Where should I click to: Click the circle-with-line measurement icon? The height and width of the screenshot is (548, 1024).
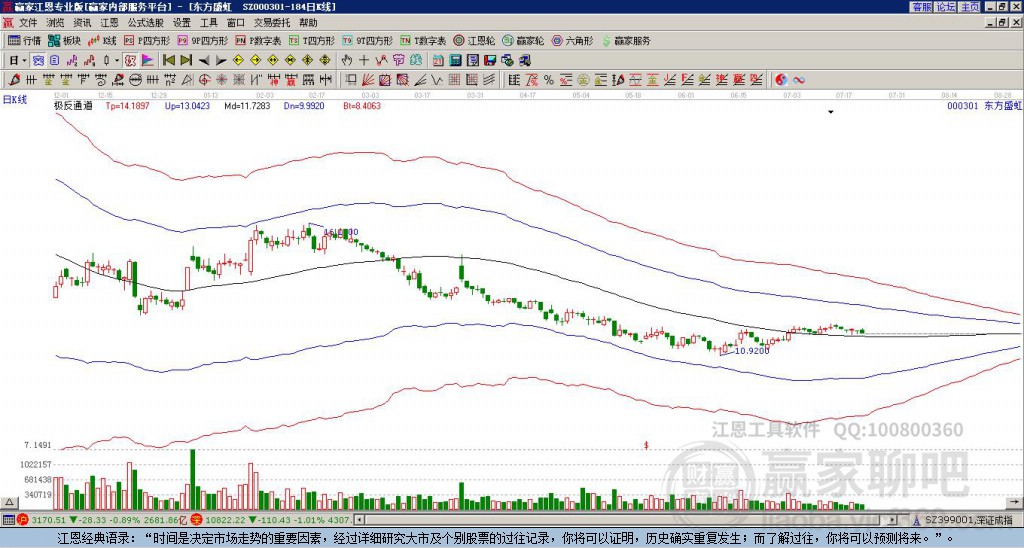click(134, 80)
